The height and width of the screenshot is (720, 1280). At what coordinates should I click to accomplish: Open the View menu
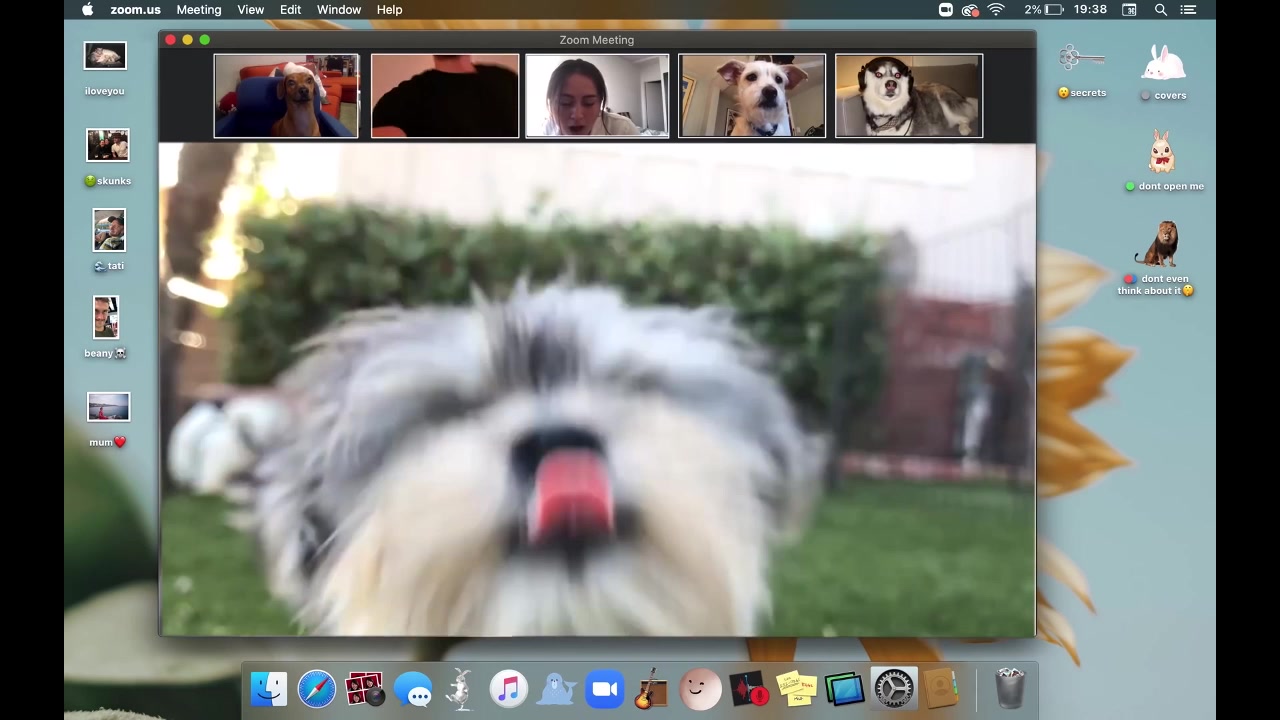click(251, 10)
